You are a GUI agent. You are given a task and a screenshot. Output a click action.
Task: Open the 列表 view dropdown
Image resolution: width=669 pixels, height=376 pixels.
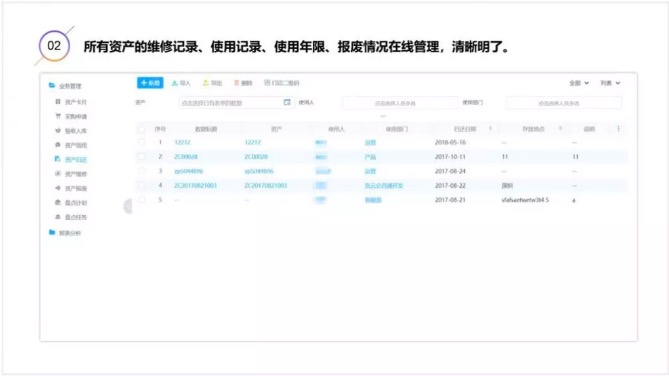610,83
